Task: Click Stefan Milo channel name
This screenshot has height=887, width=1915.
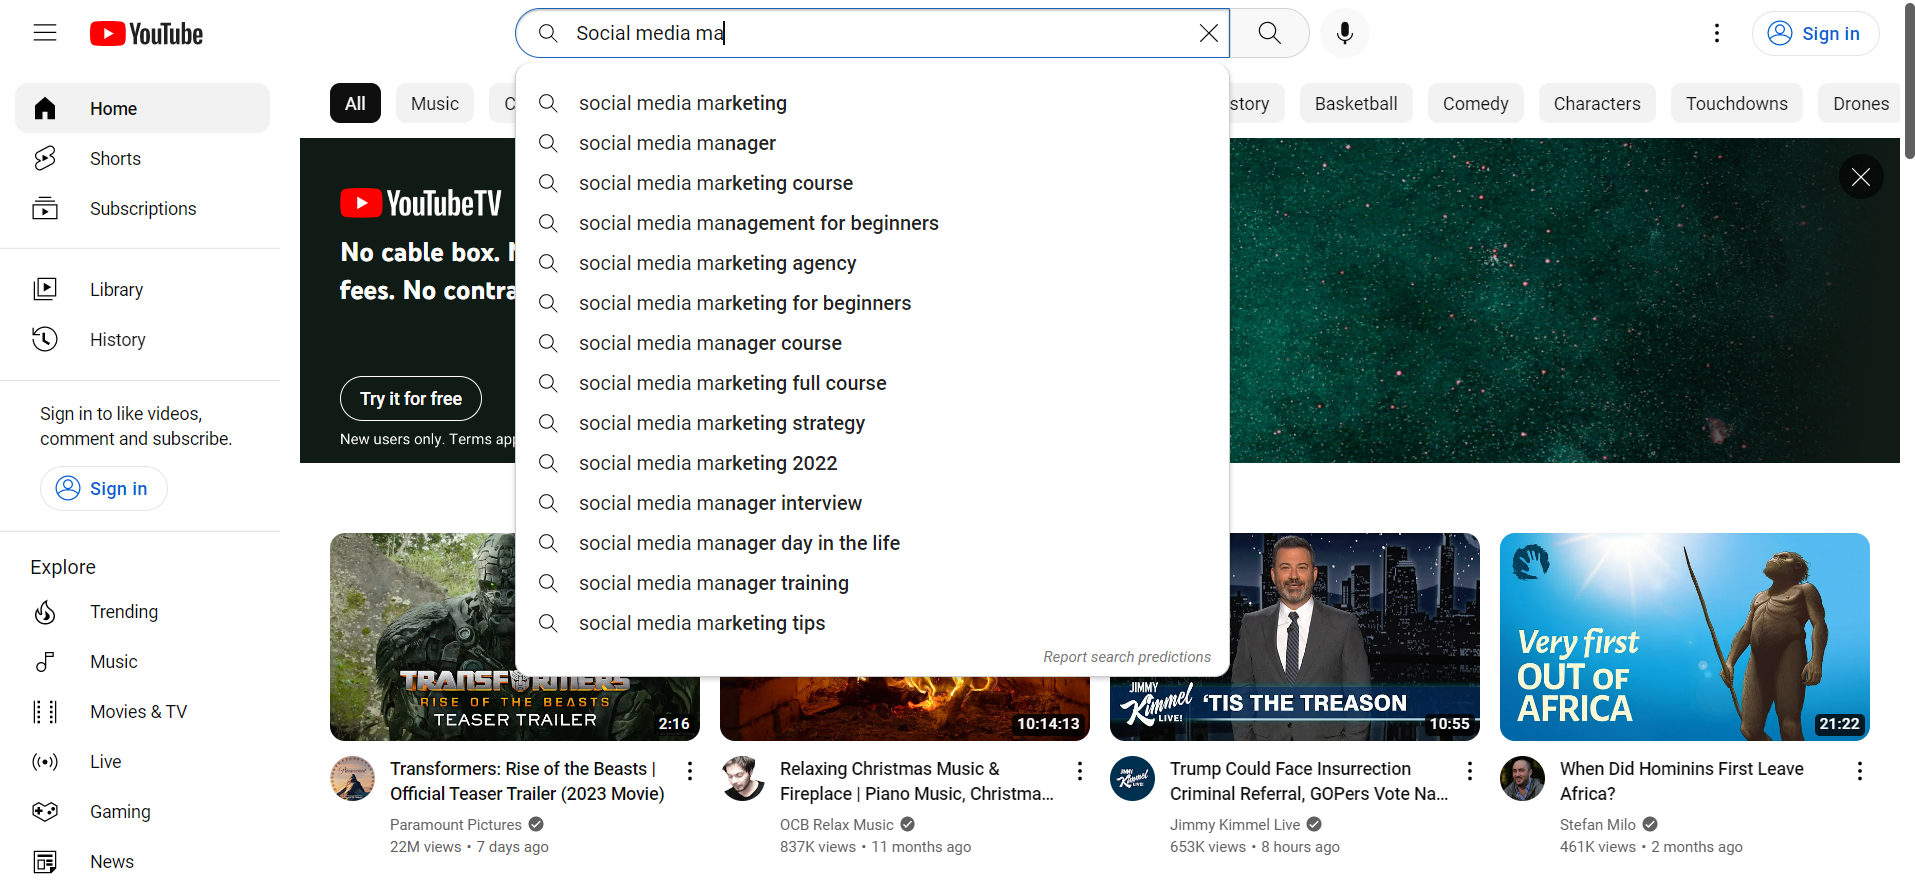Action: tap(1597, 825)
